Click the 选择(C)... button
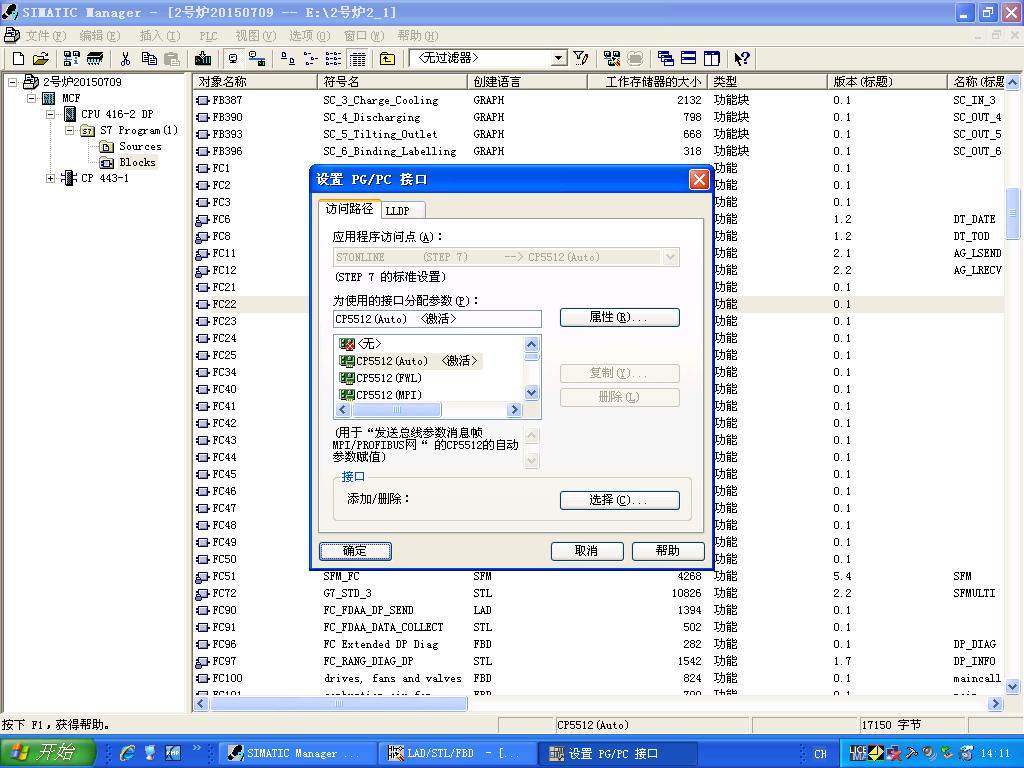Image resolution: width=1024 pixels, height=768 pixels. click(x=619, y=500)
